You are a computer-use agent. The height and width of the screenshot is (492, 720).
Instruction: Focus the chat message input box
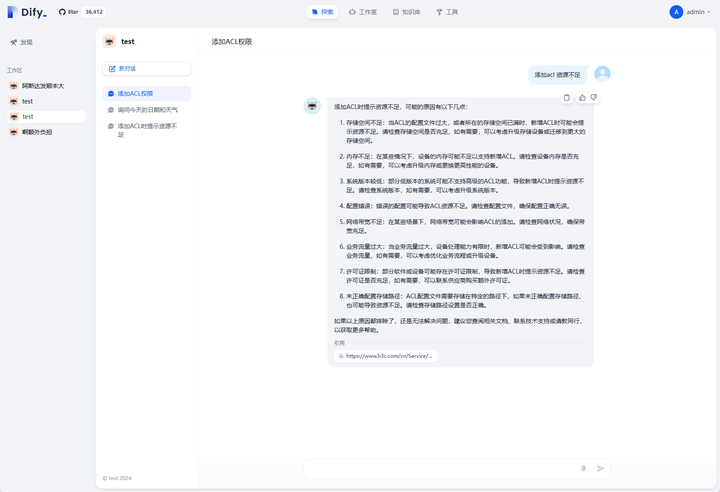point(441,468)
